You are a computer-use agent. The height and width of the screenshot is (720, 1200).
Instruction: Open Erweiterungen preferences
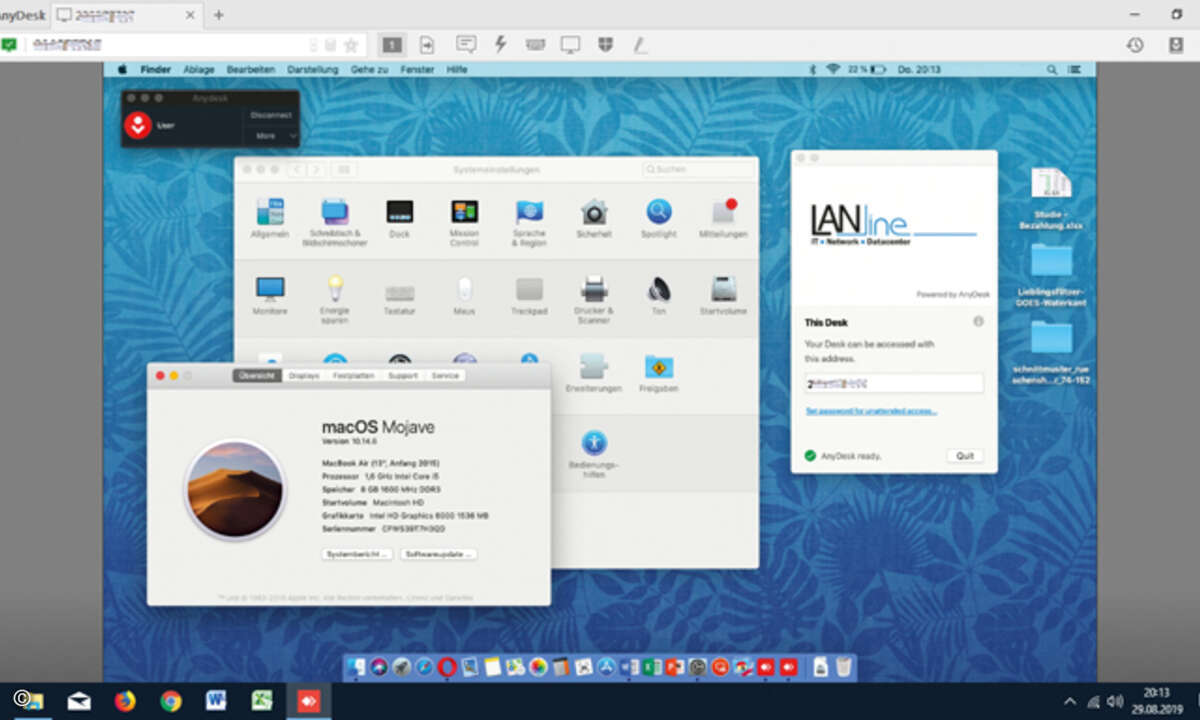pyautogui.click(x=594, y=372)
